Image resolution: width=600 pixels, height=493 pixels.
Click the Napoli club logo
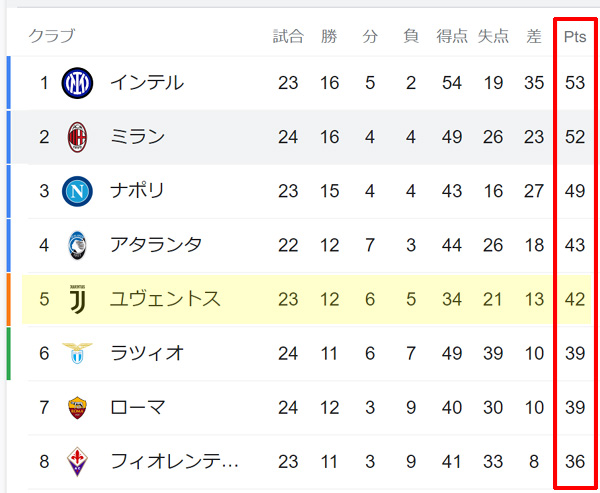coord(76,191)
